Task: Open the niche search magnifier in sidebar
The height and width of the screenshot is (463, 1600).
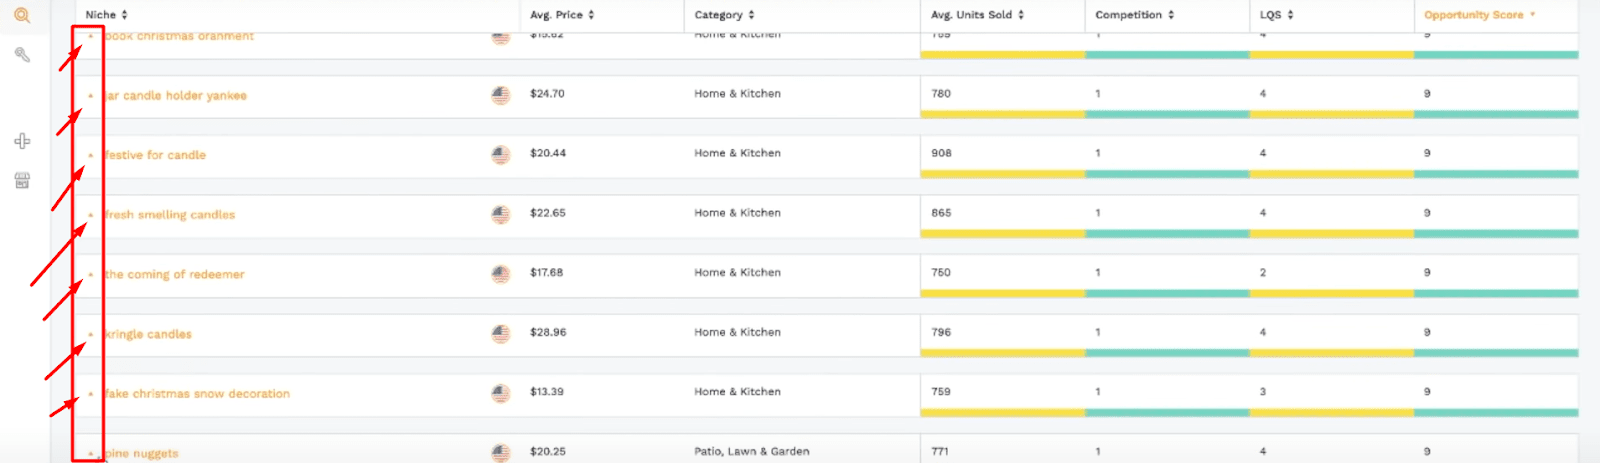Action: tap(22, 16)
